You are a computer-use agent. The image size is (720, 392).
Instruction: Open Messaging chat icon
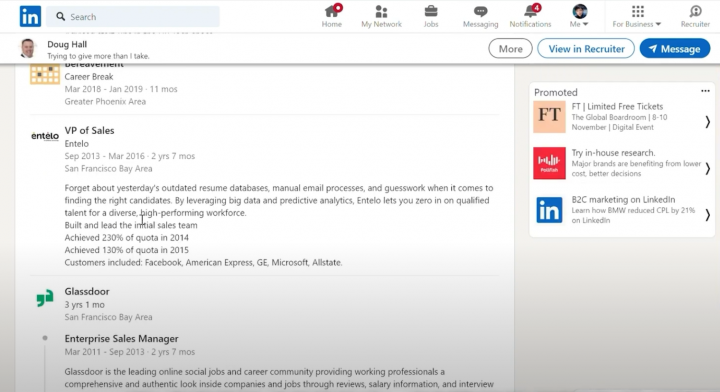[480, 11]
